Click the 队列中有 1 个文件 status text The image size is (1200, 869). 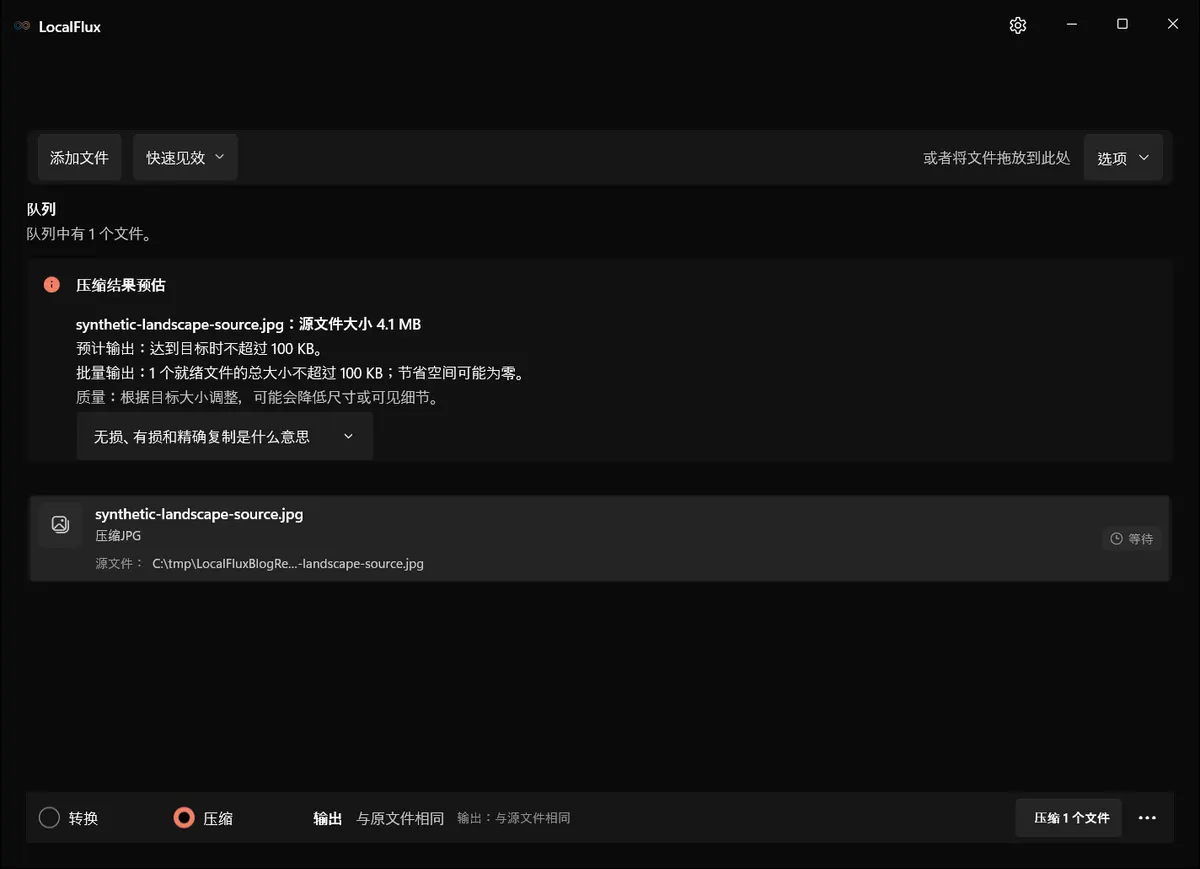88,234
